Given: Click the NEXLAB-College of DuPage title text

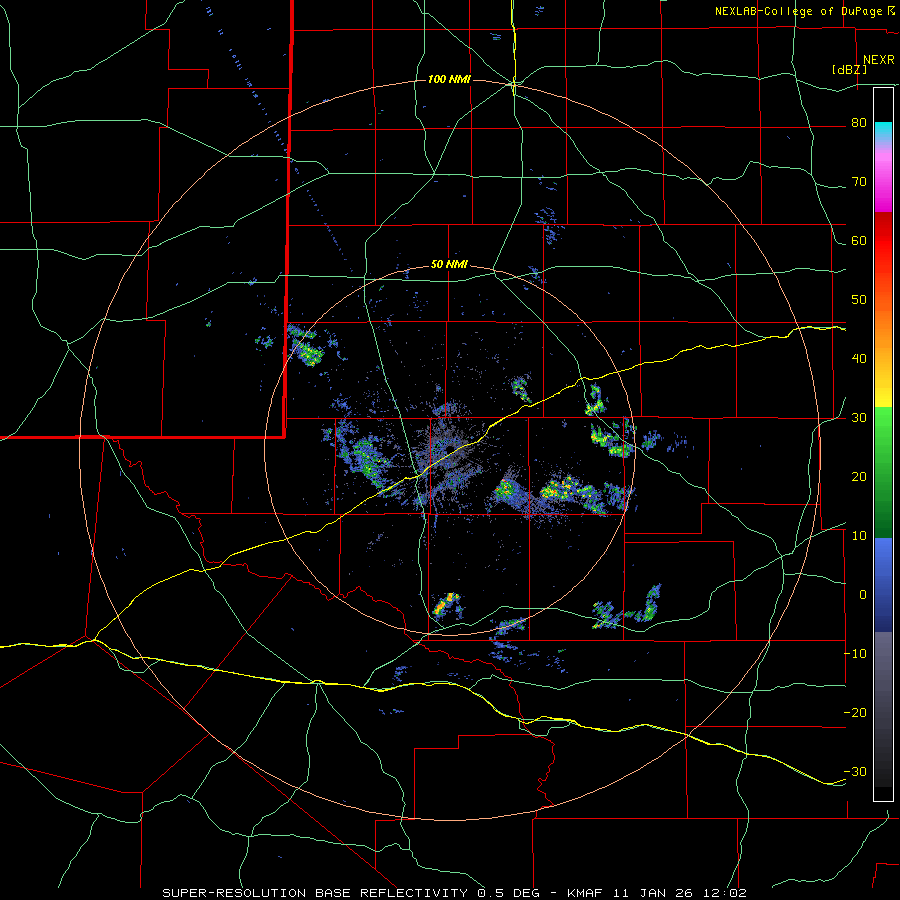Looking at the screenshot, I should point(799,11).
